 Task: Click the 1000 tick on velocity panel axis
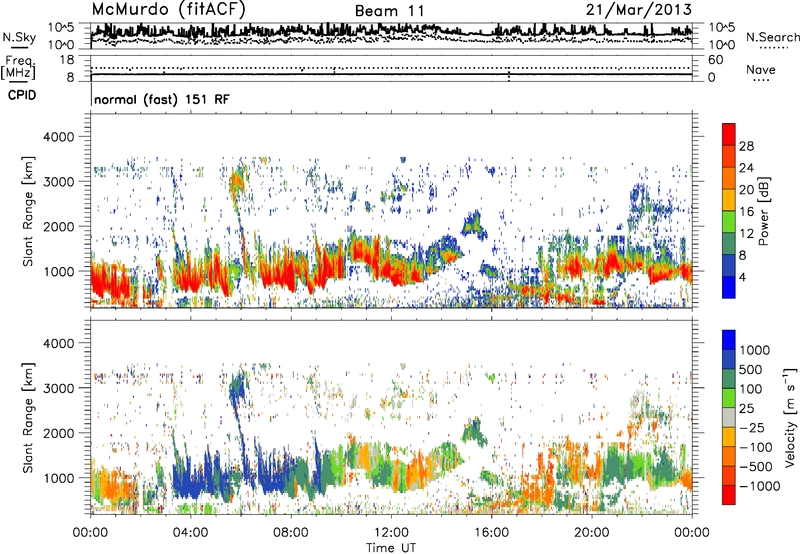[x=58, y=478]
